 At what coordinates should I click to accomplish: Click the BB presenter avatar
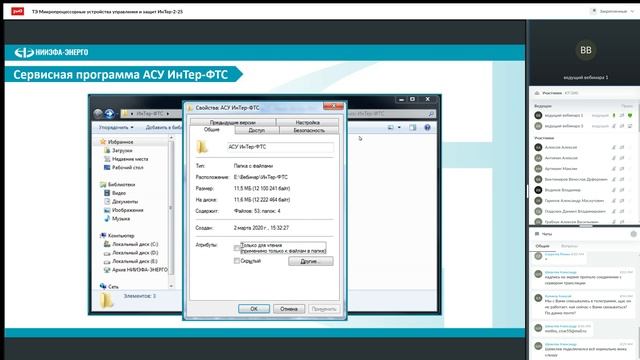click(x=586, y=50)
